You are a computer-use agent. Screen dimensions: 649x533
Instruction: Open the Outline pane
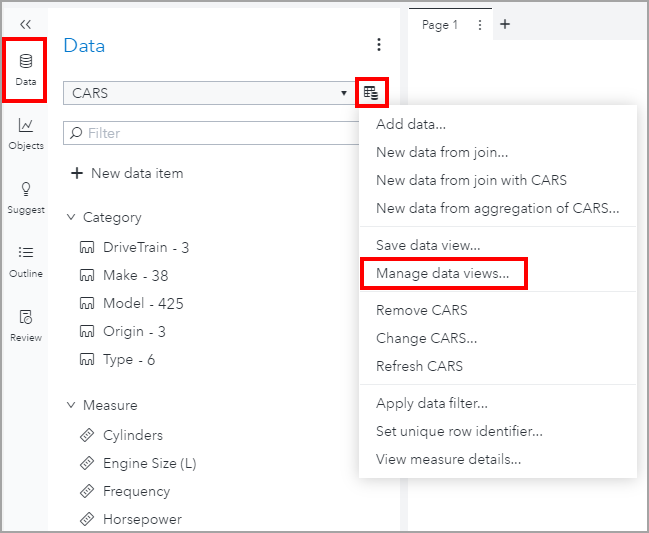25,261
